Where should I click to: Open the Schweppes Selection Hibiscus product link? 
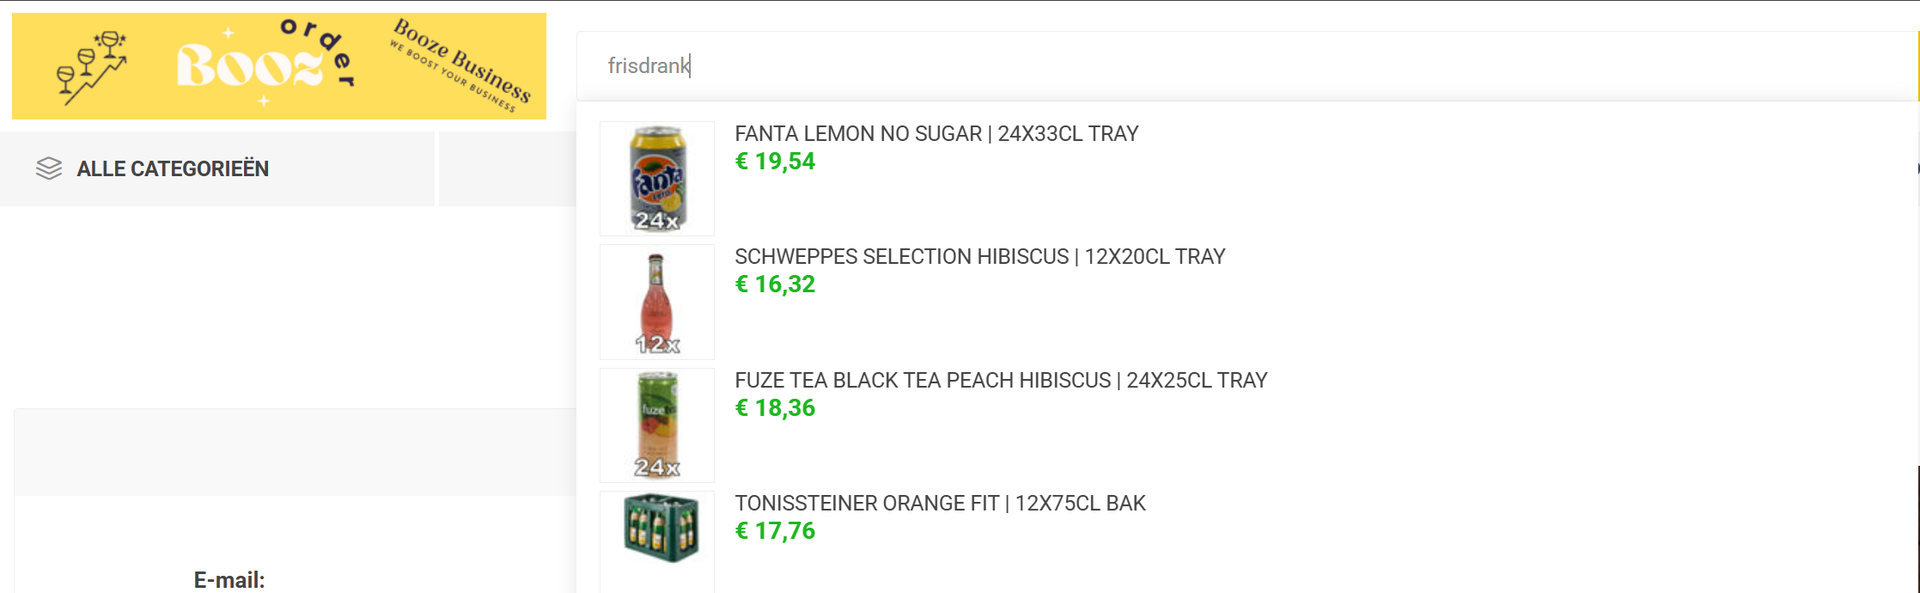coord(980,256)
